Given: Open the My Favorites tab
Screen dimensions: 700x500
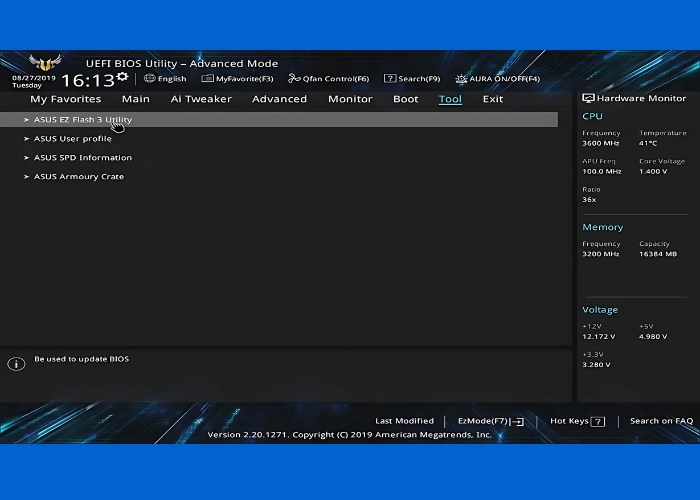Looking at the screenshot, I should coord(66,99).
